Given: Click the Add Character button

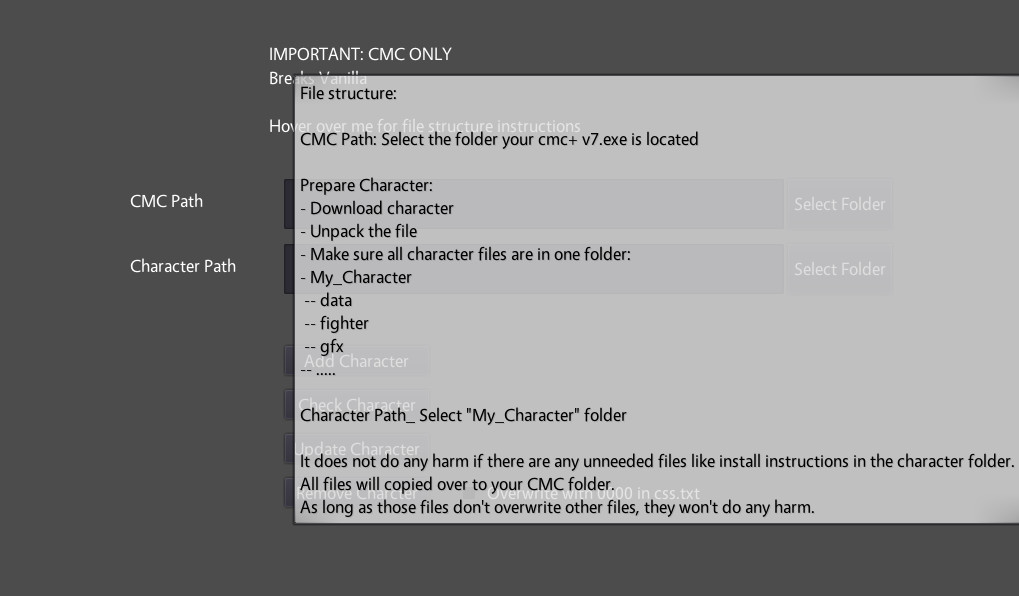Looking at the screenshot, I should point(356,361).
